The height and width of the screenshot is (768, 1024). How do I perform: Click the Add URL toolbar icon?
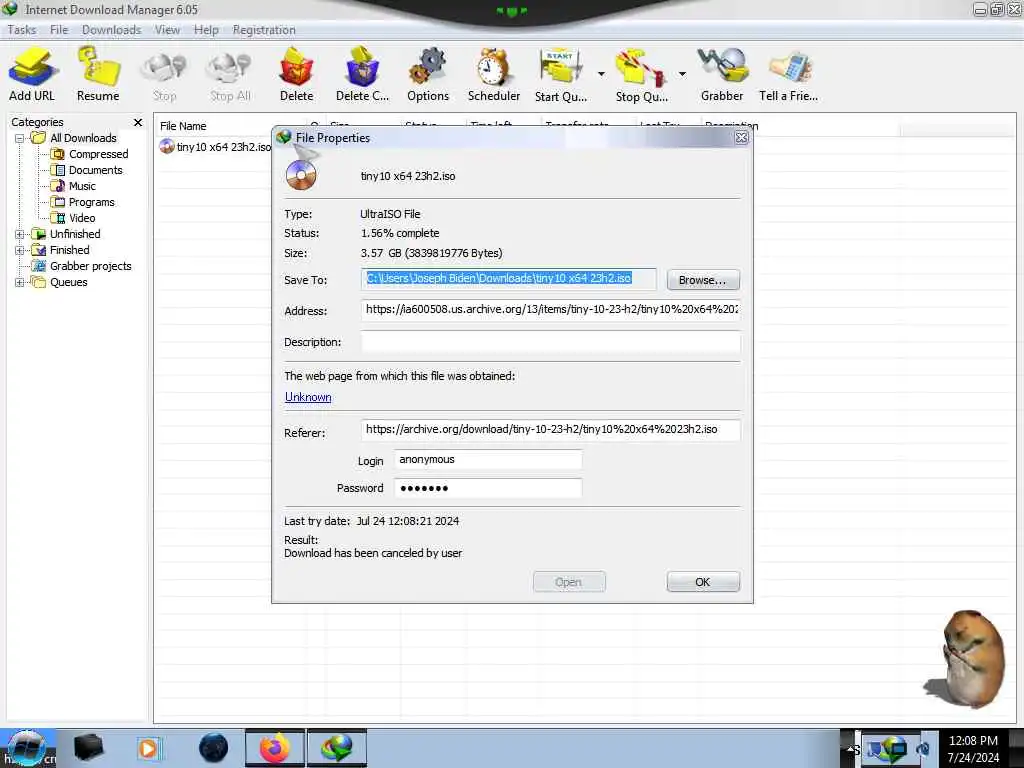click(x=32, y=74)
